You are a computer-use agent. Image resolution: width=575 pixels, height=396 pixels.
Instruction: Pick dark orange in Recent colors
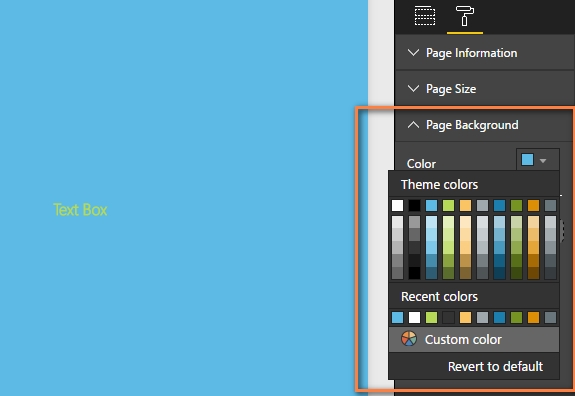(x=533, y=318)
